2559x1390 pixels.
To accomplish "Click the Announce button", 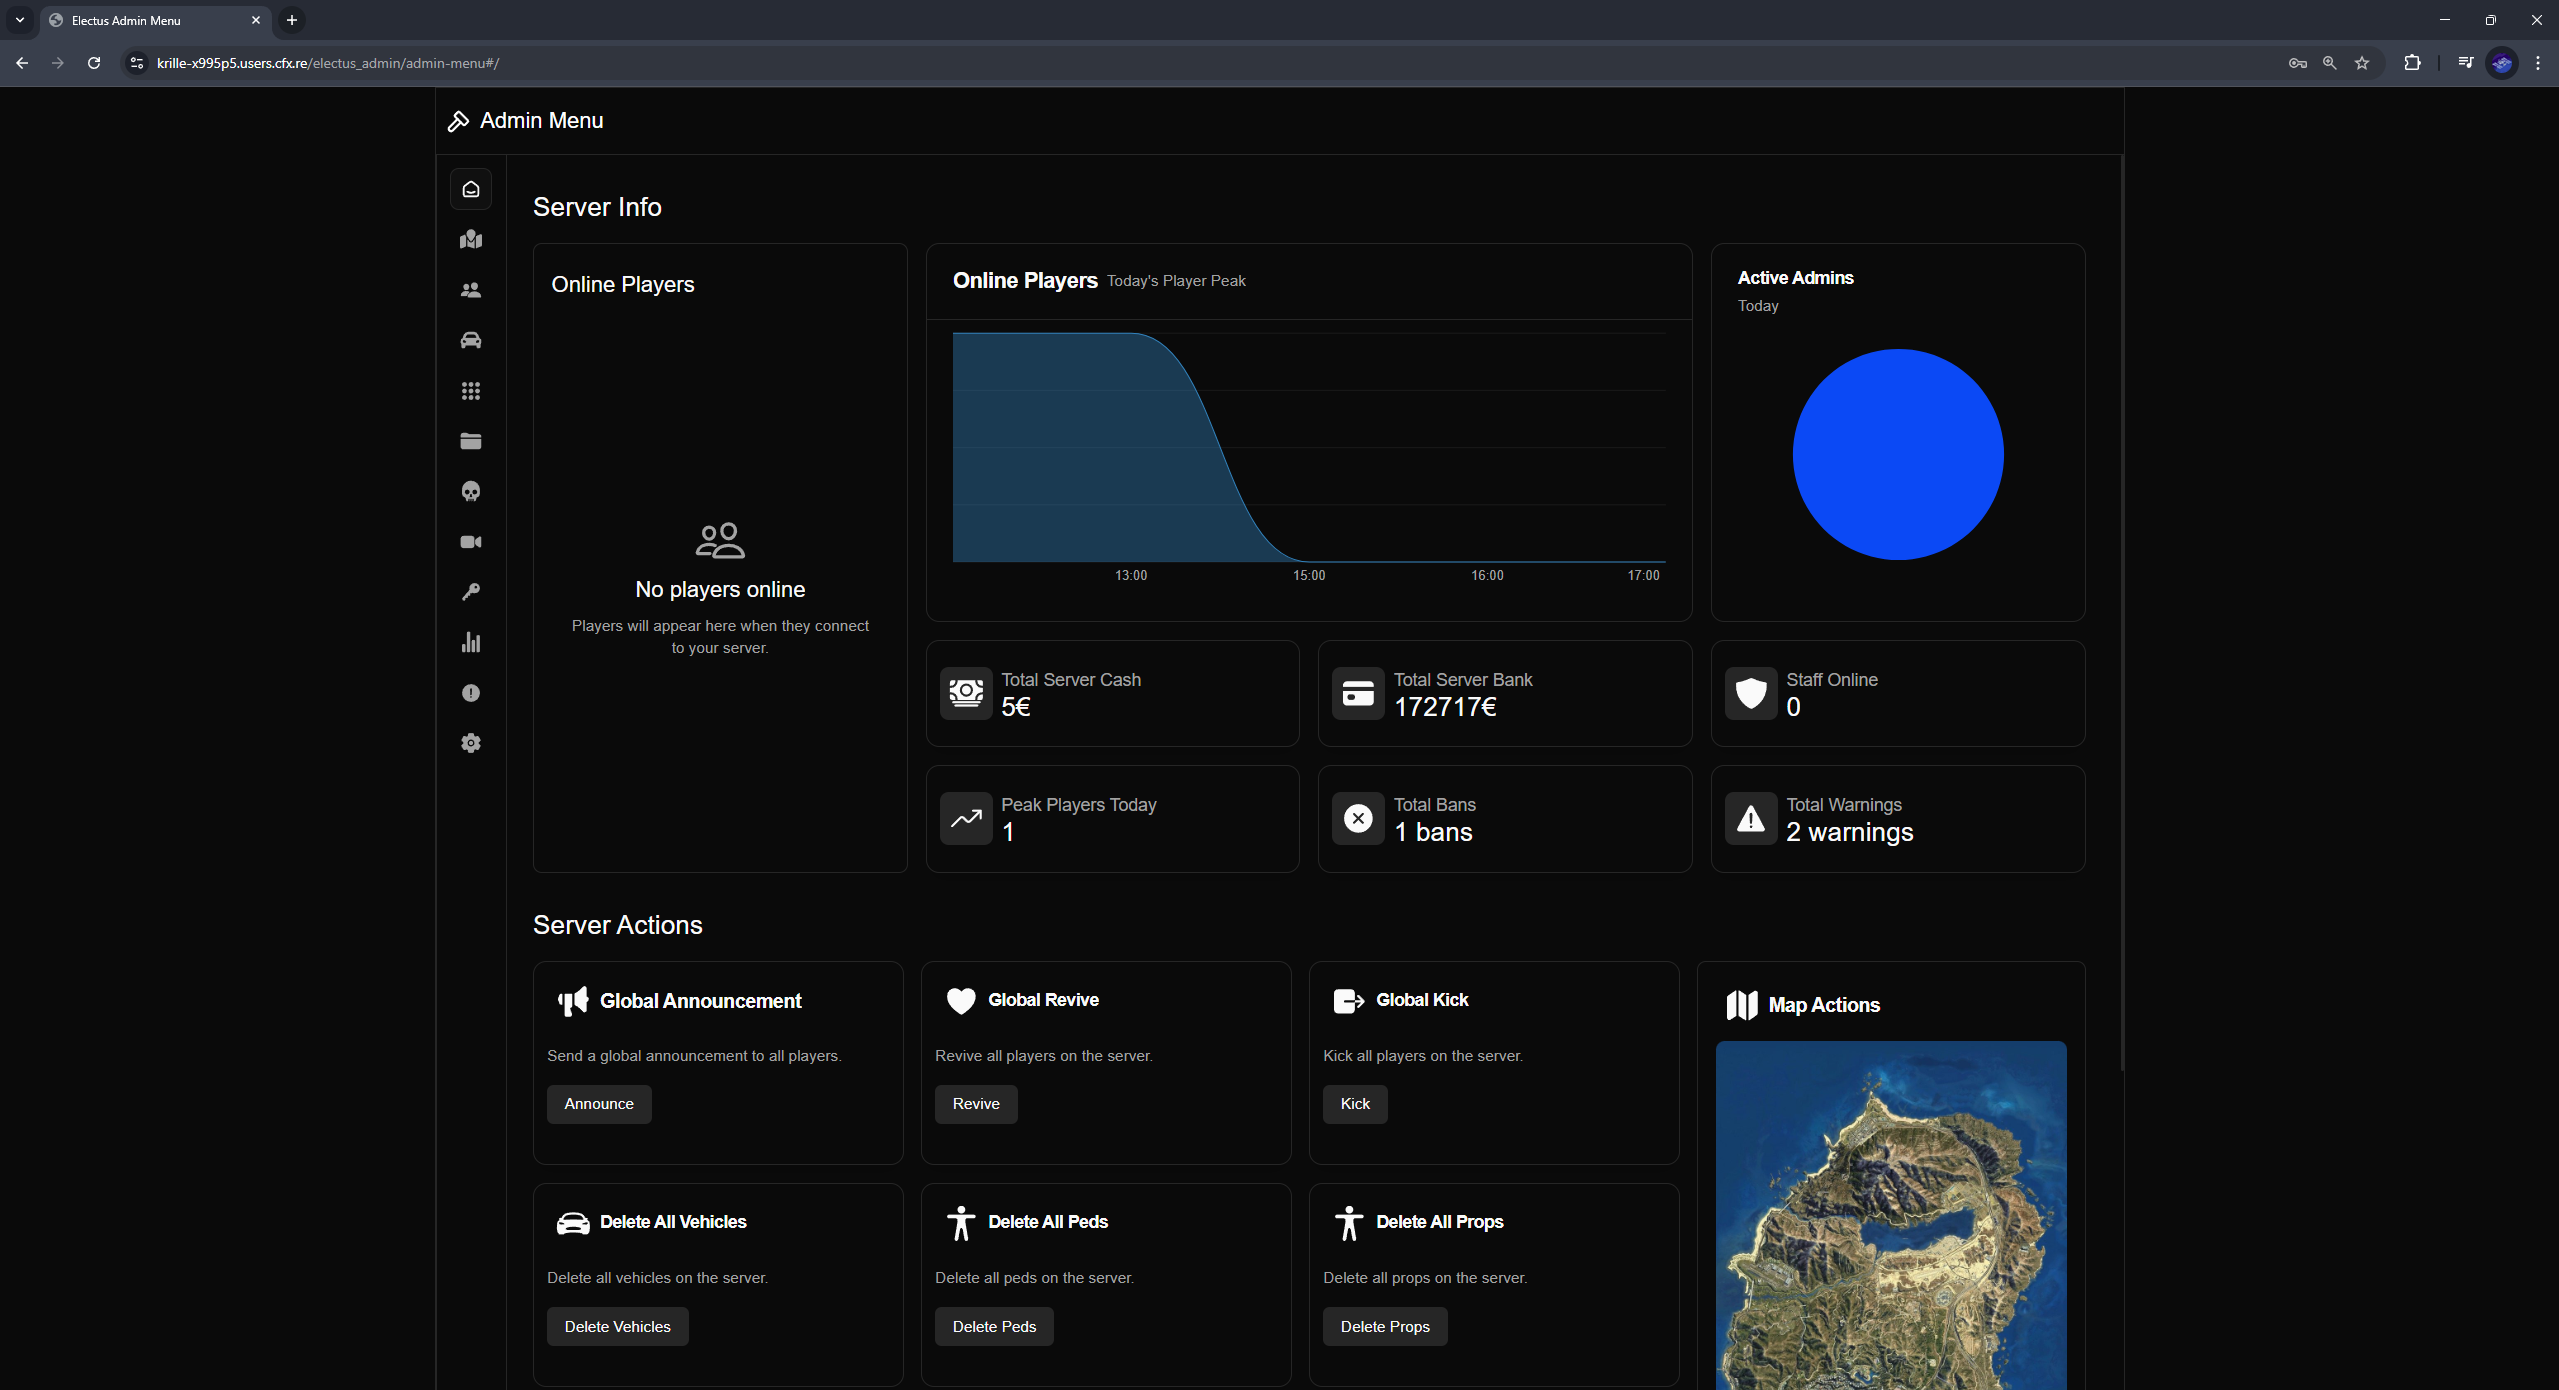I will (x=598, y=1104).
